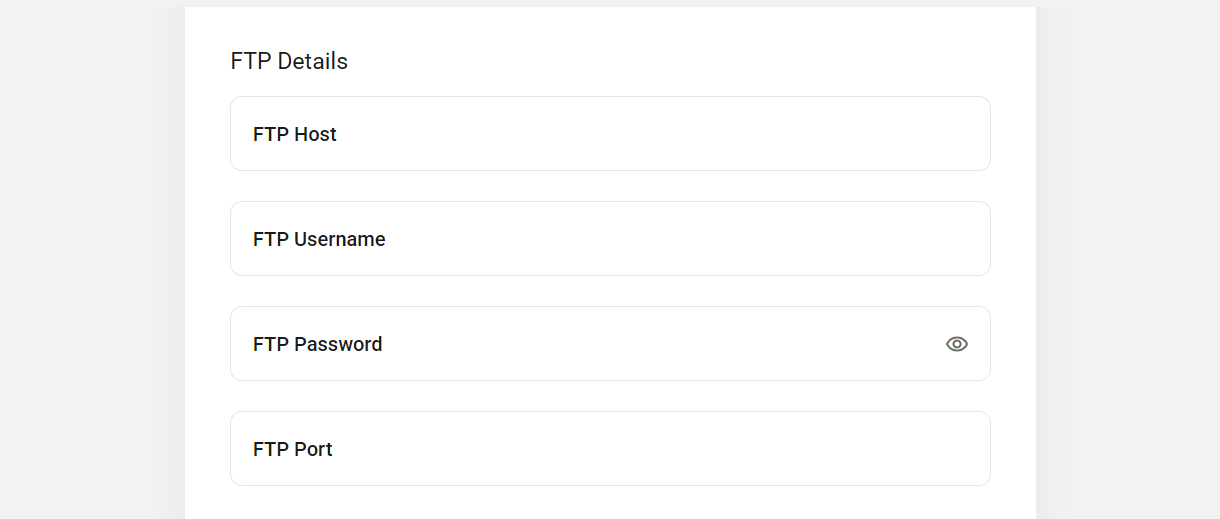Click the 'FTP Port' placeholder label
This screenshot has height=519, width=1220.
pos(293,449)
